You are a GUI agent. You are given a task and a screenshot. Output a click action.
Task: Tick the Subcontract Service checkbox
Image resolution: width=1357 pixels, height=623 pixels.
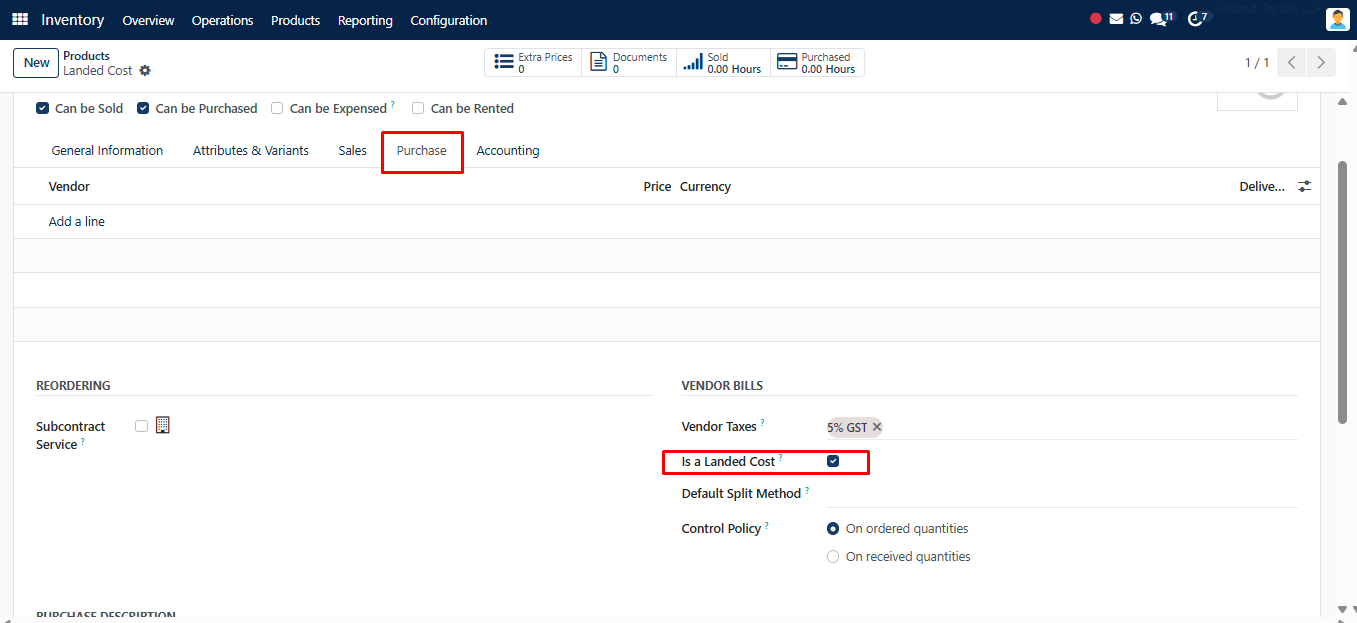pos(141,426)
